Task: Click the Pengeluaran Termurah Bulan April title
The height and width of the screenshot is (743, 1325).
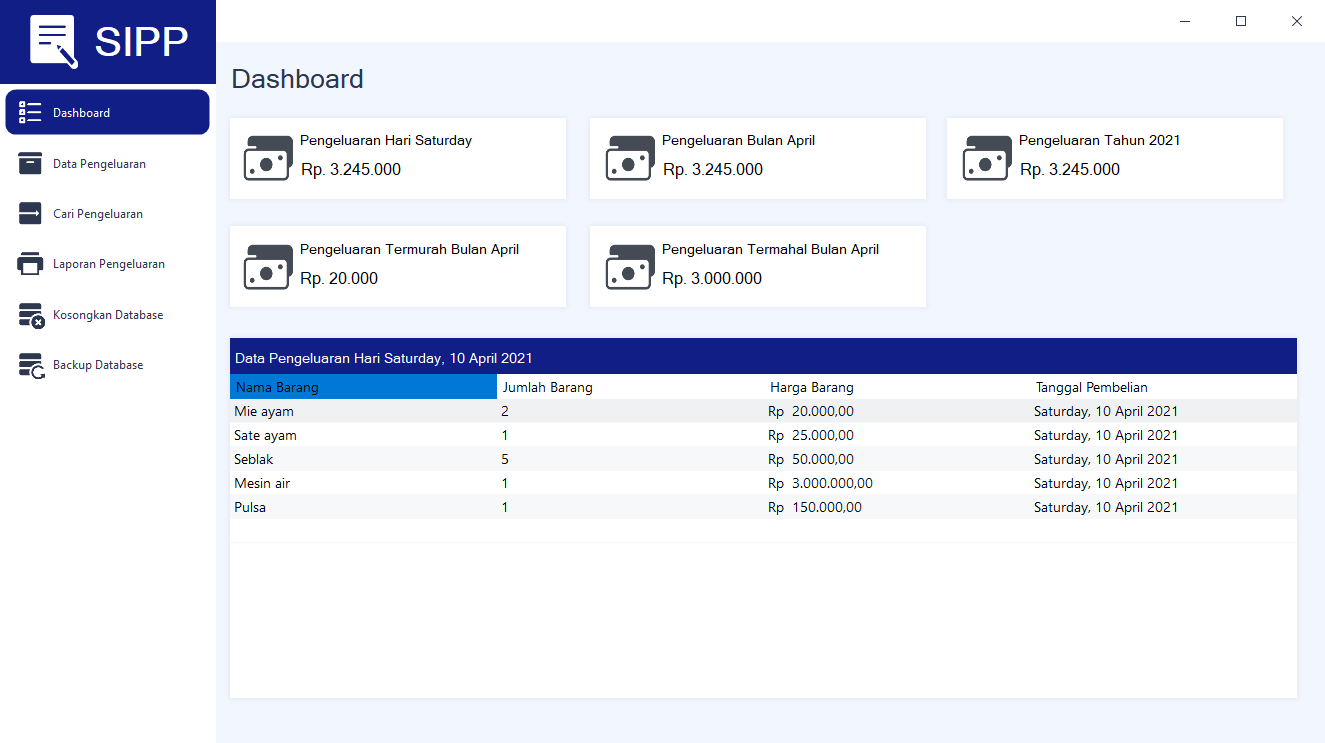Action: pos(410,249)
